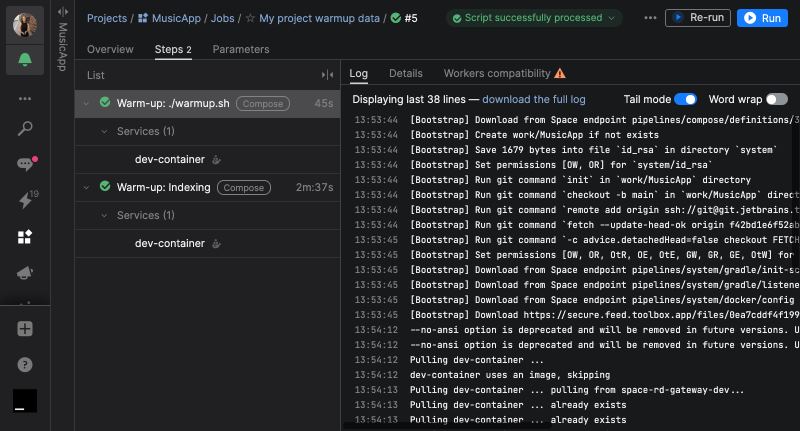Disable Tail mode switch

coord(685,99)
